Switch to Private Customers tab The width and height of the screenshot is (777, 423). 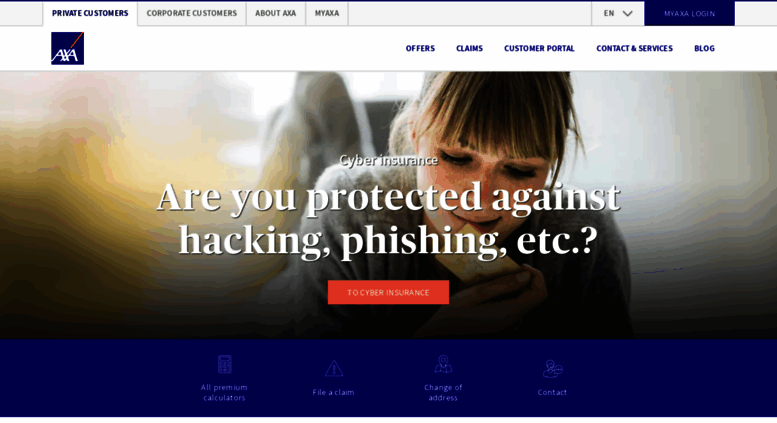(90, 13)
